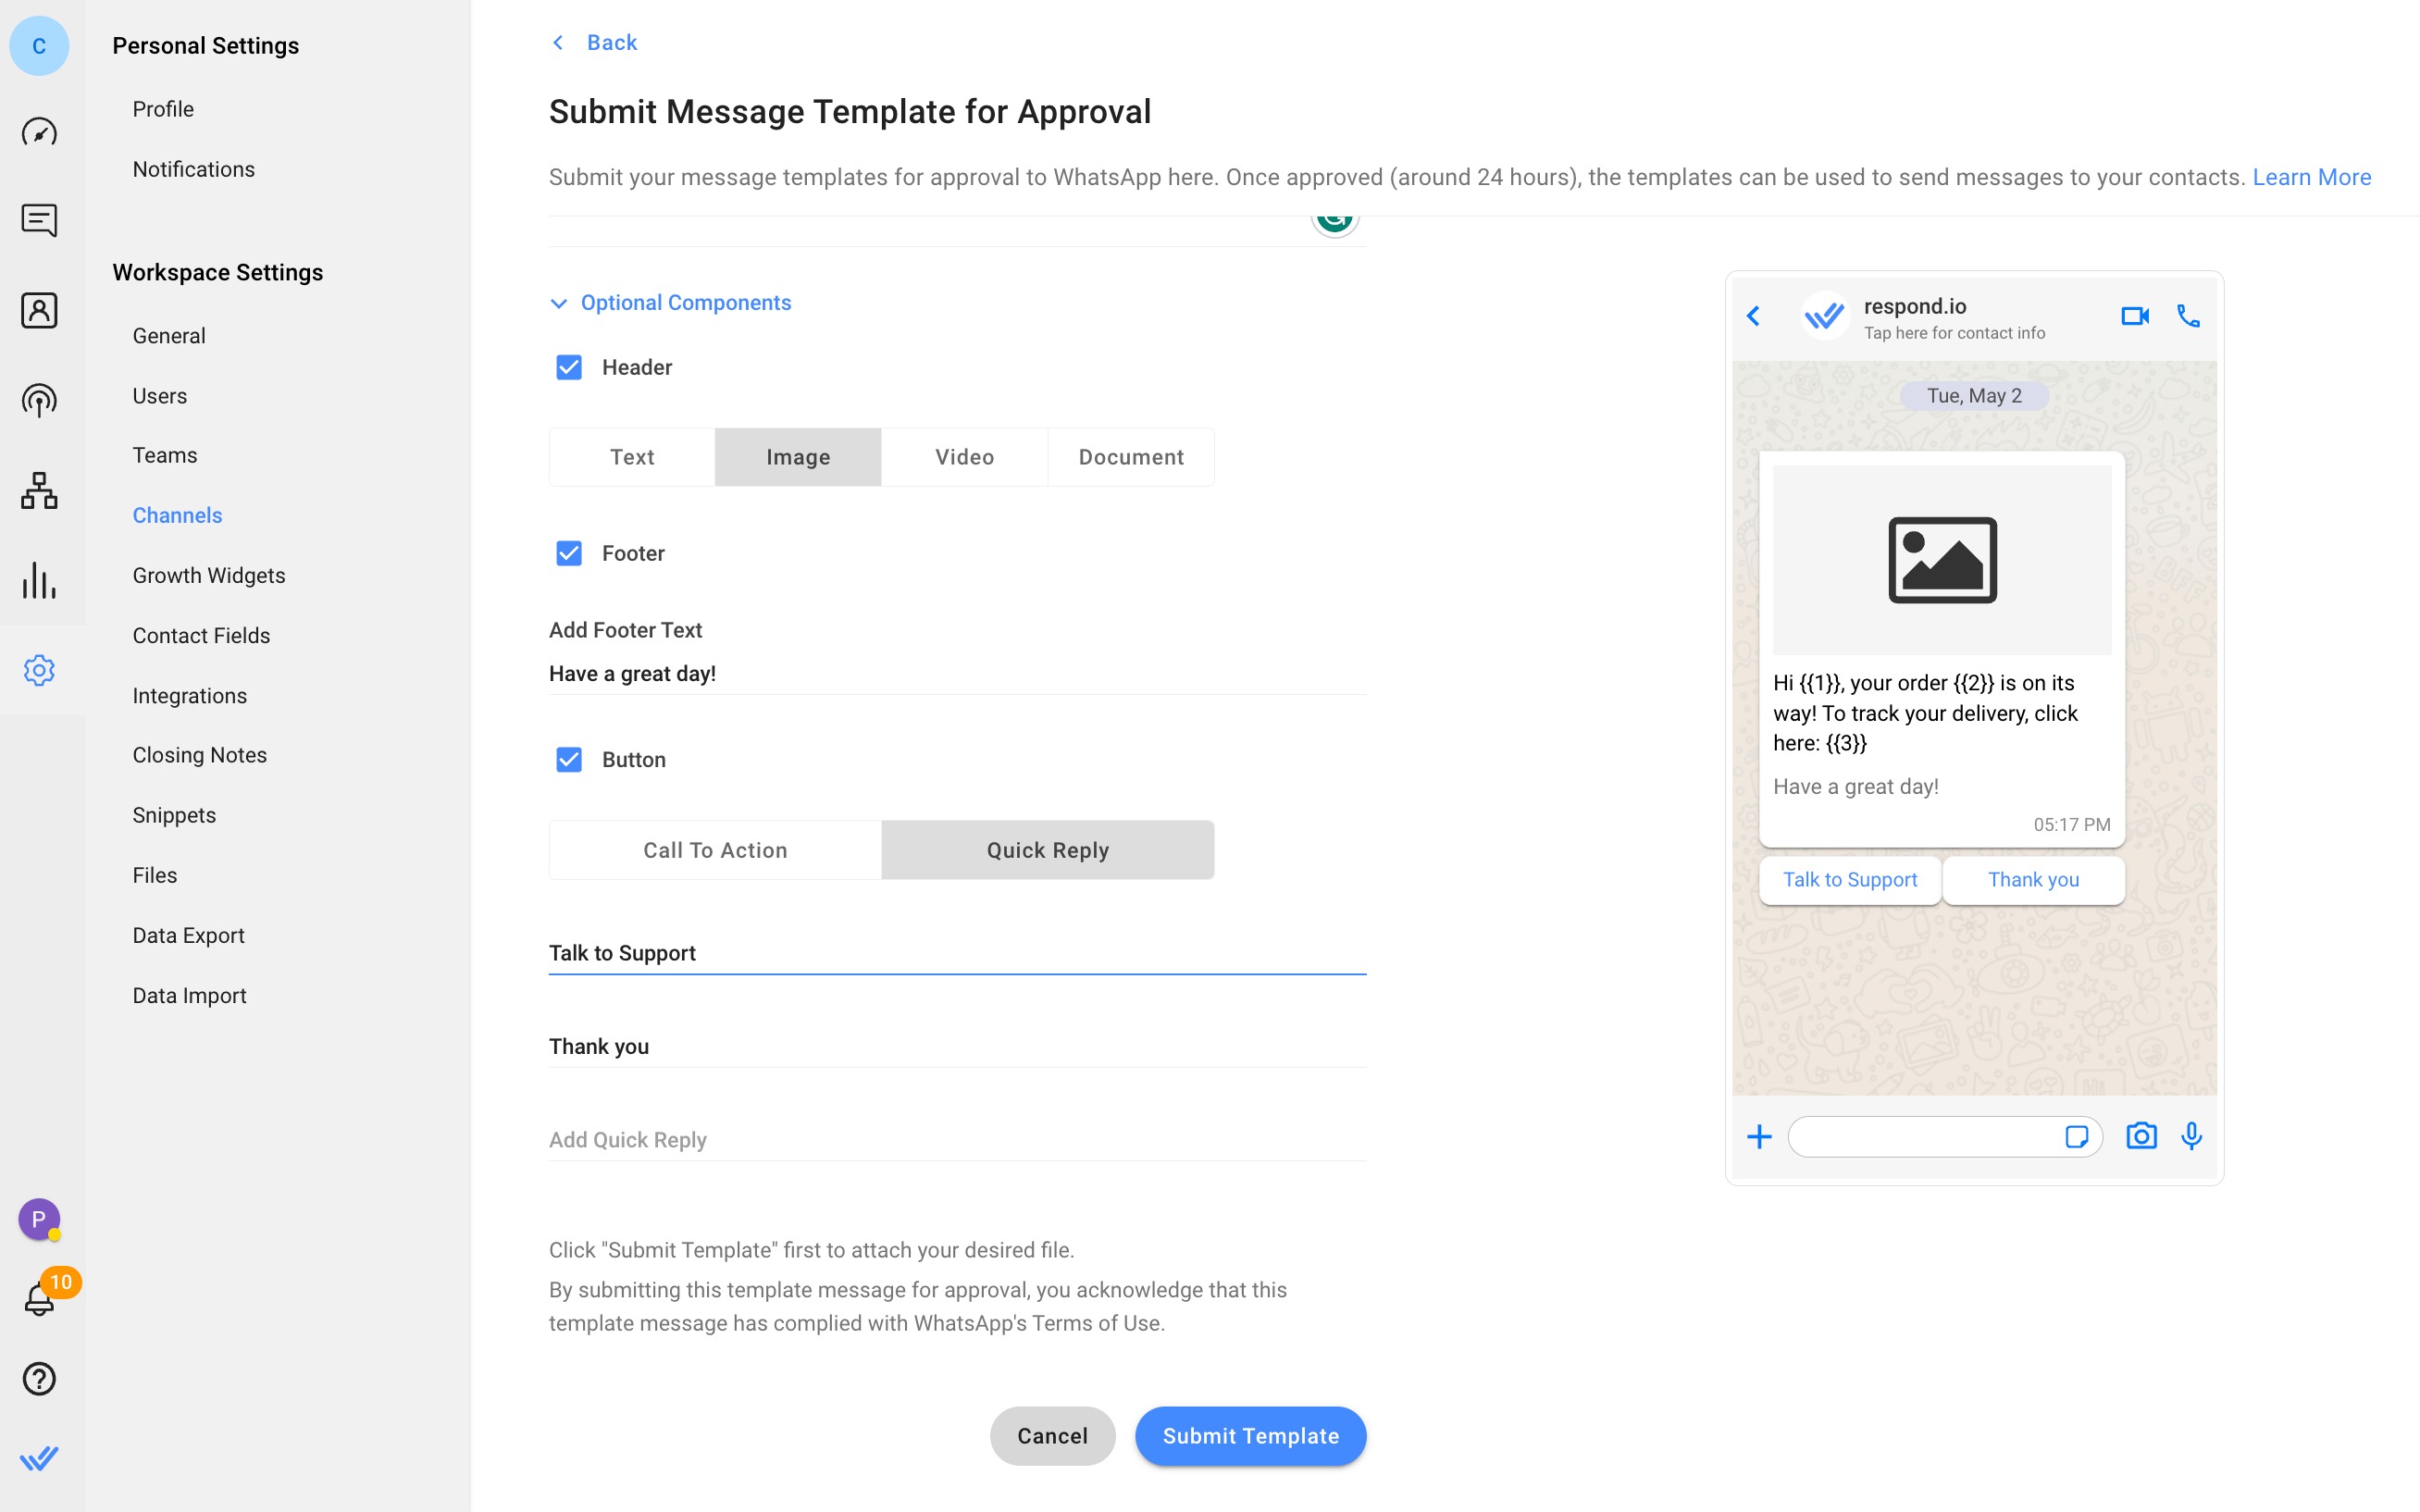Click the back navigation arrow icon
Viewport: 2420px width, 1512px height.
(557, 42)
